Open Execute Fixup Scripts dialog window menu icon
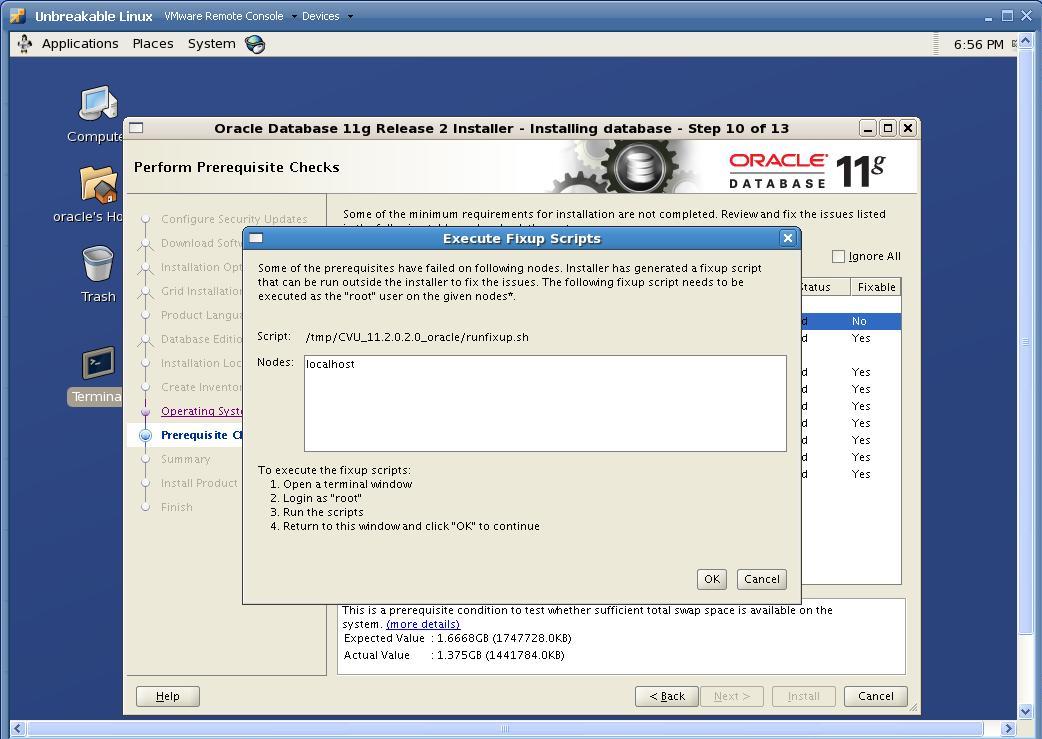 pos(256,238)
